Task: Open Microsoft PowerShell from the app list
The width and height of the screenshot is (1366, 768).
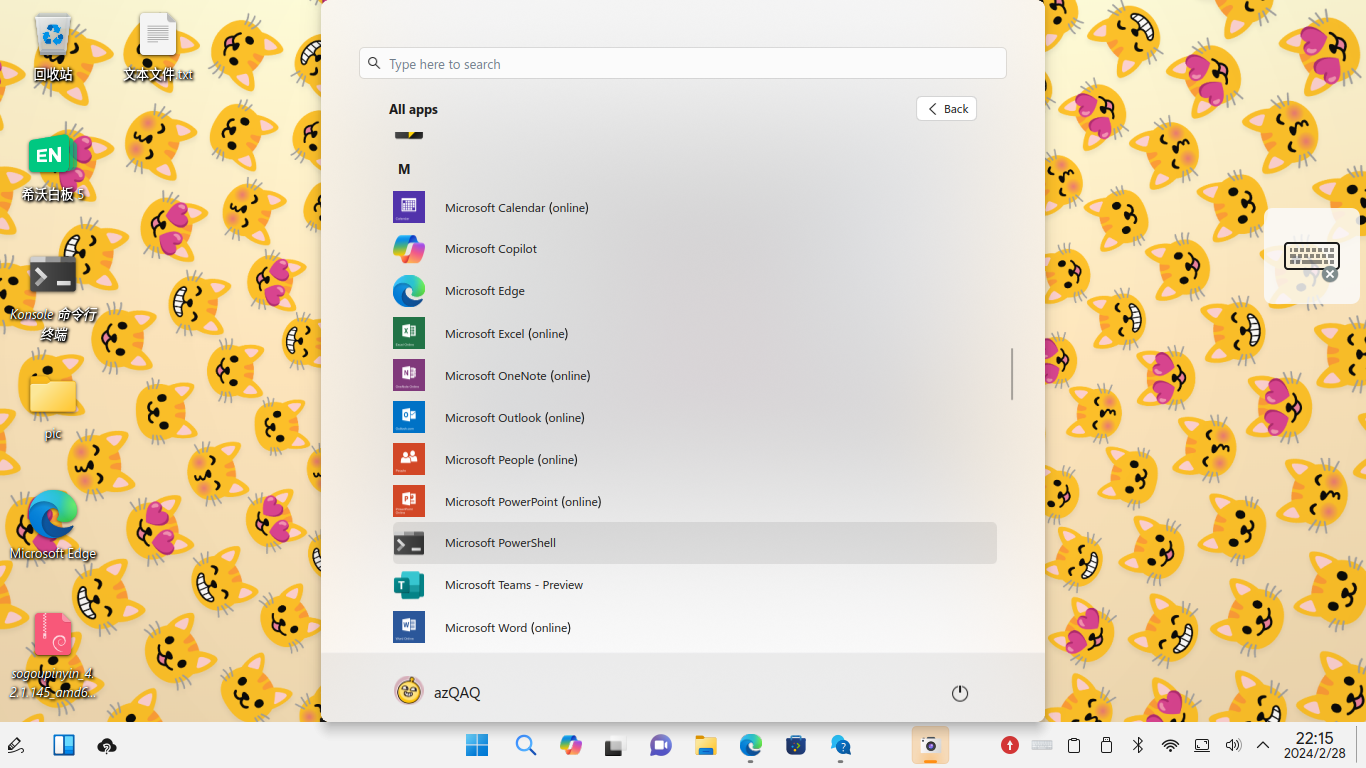Action: coord(695,543)
